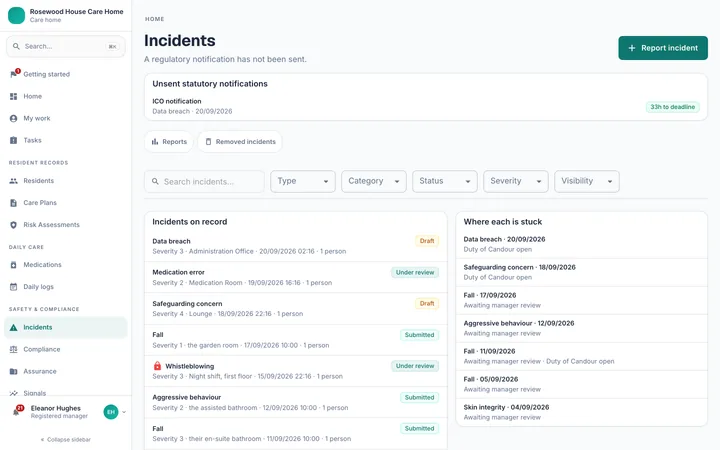This screenshot has width=720, height=450.
Task: Open Residents in the sidebar
Action: pos(66,181)
